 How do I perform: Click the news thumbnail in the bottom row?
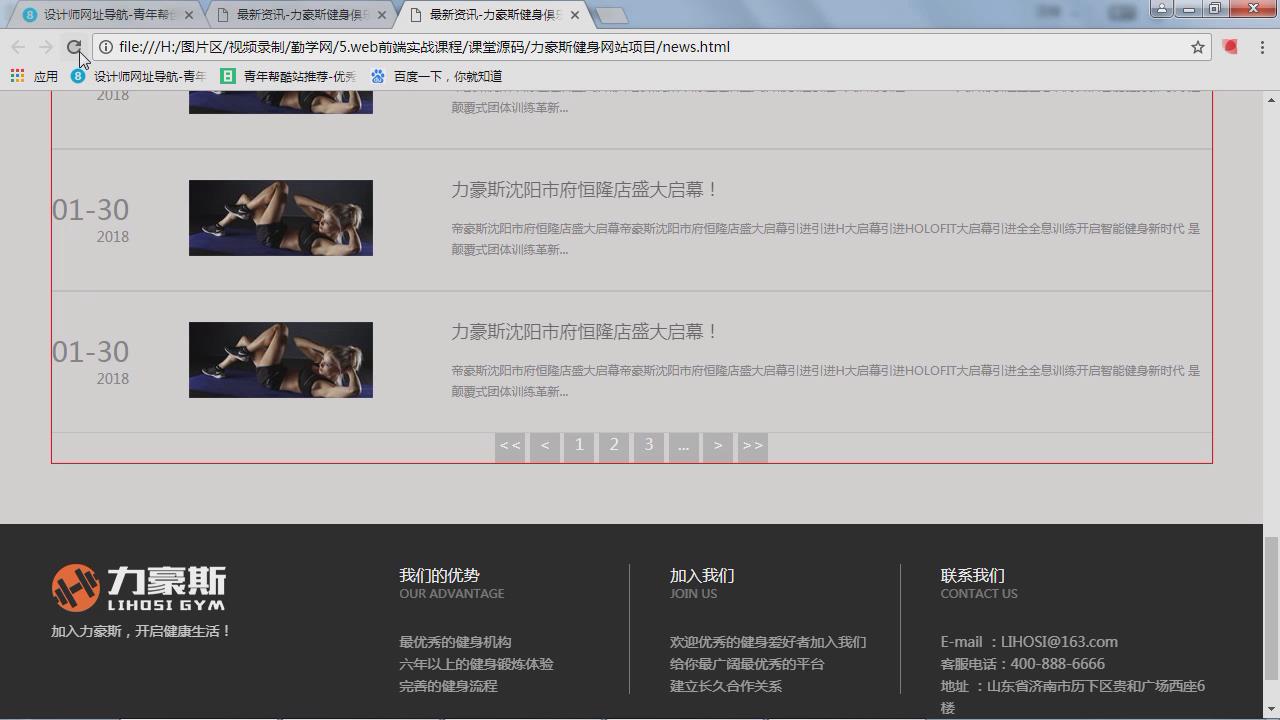[x=281, y=360]
